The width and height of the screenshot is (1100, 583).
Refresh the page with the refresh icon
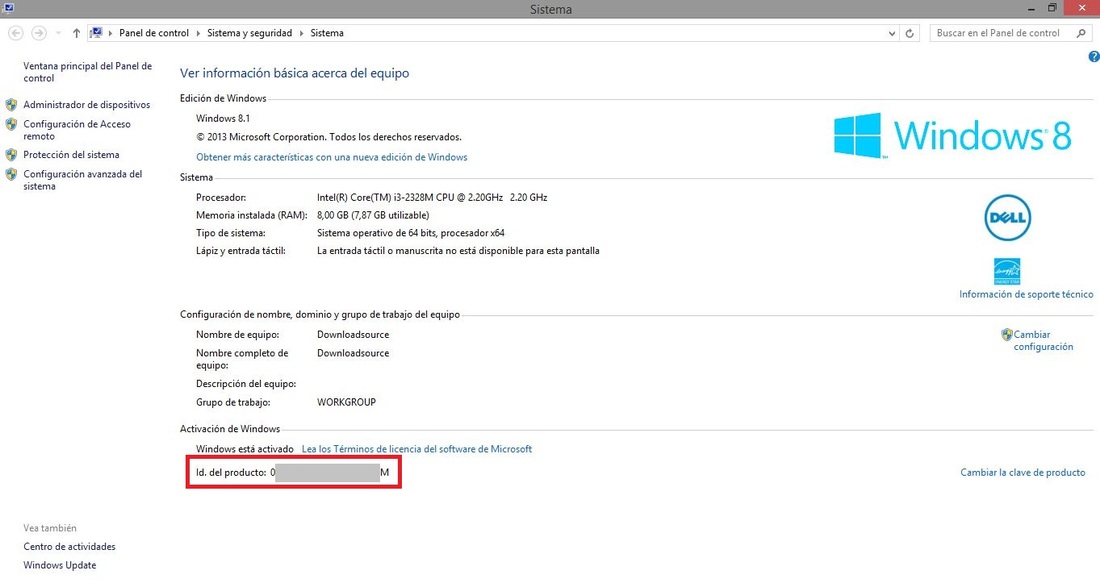pos(910,33)
